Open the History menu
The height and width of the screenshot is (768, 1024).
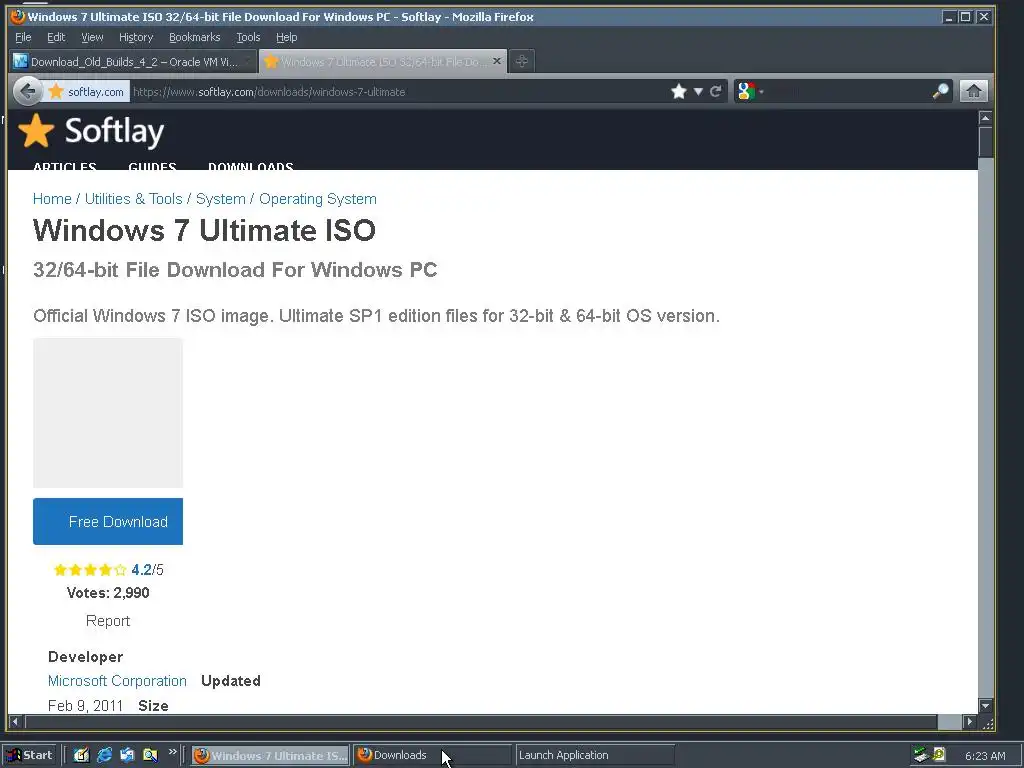click(136, 37)
